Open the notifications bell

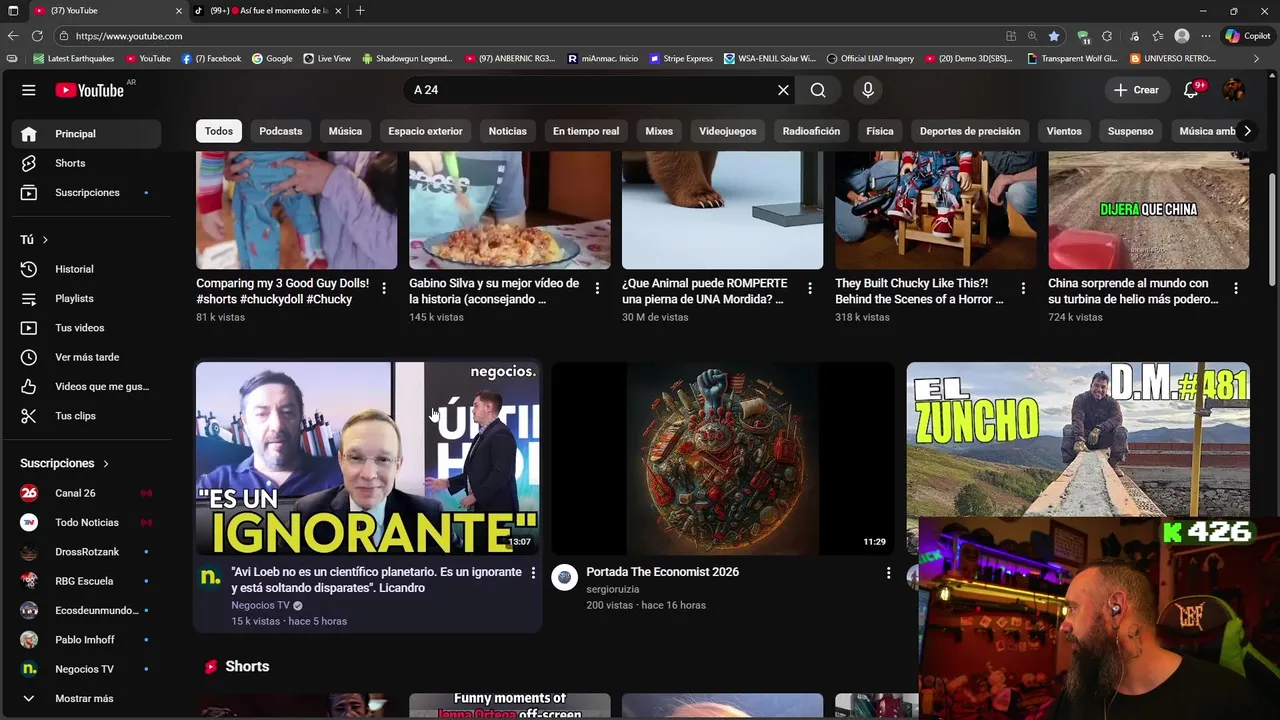(1191, 90)
